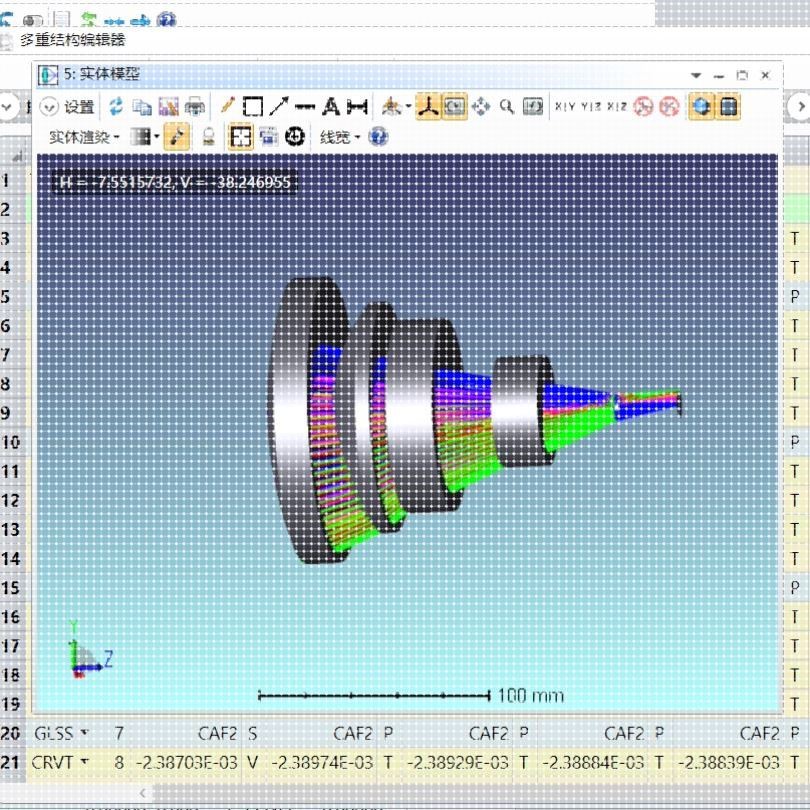Image resolution: width=810 pixels, height=810 pixels.
Task: Select the rectangle annotation tool
Action: 253,107
